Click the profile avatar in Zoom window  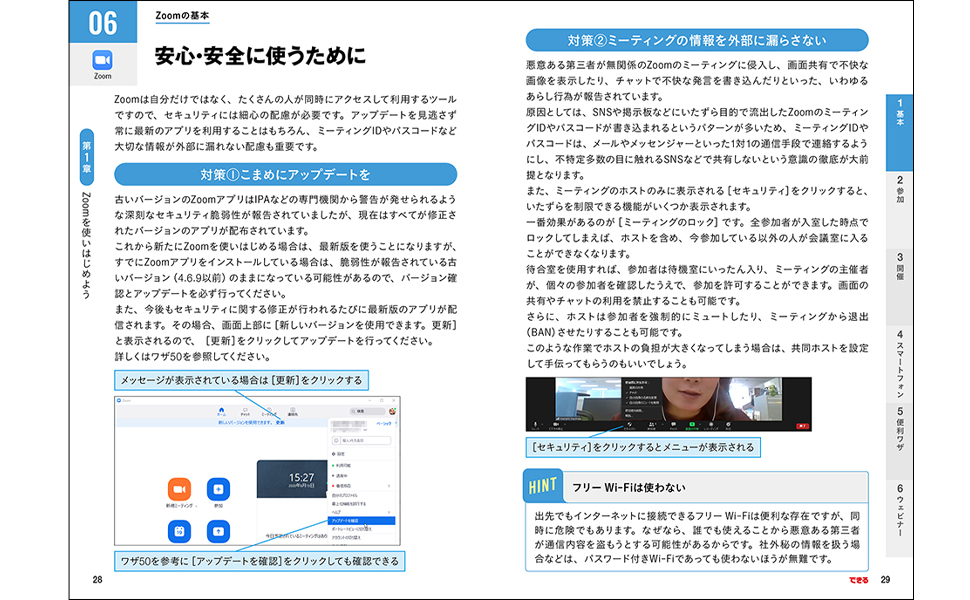(x=392, y=411)
